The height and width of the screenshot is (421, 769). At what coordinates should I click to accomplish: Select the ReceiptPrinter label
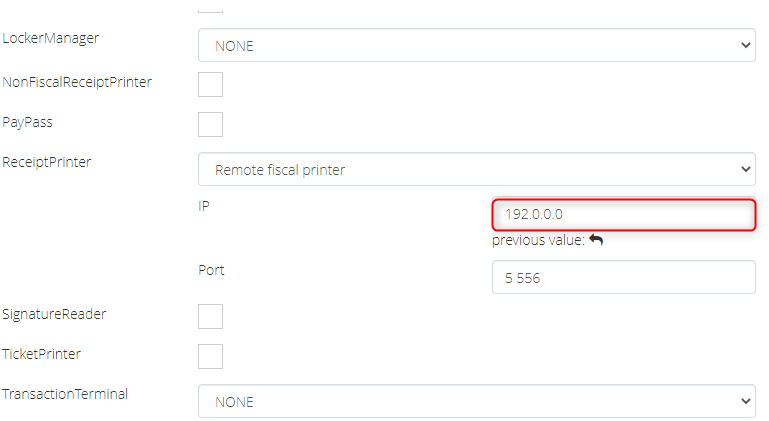tap(47, 161)
